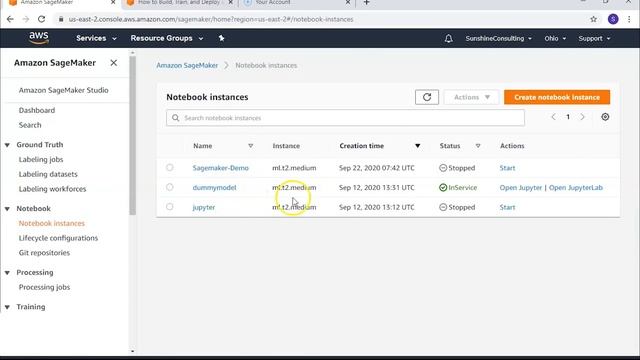
Task: Select the jupyter instance radio button
Action: pos(170,207)
